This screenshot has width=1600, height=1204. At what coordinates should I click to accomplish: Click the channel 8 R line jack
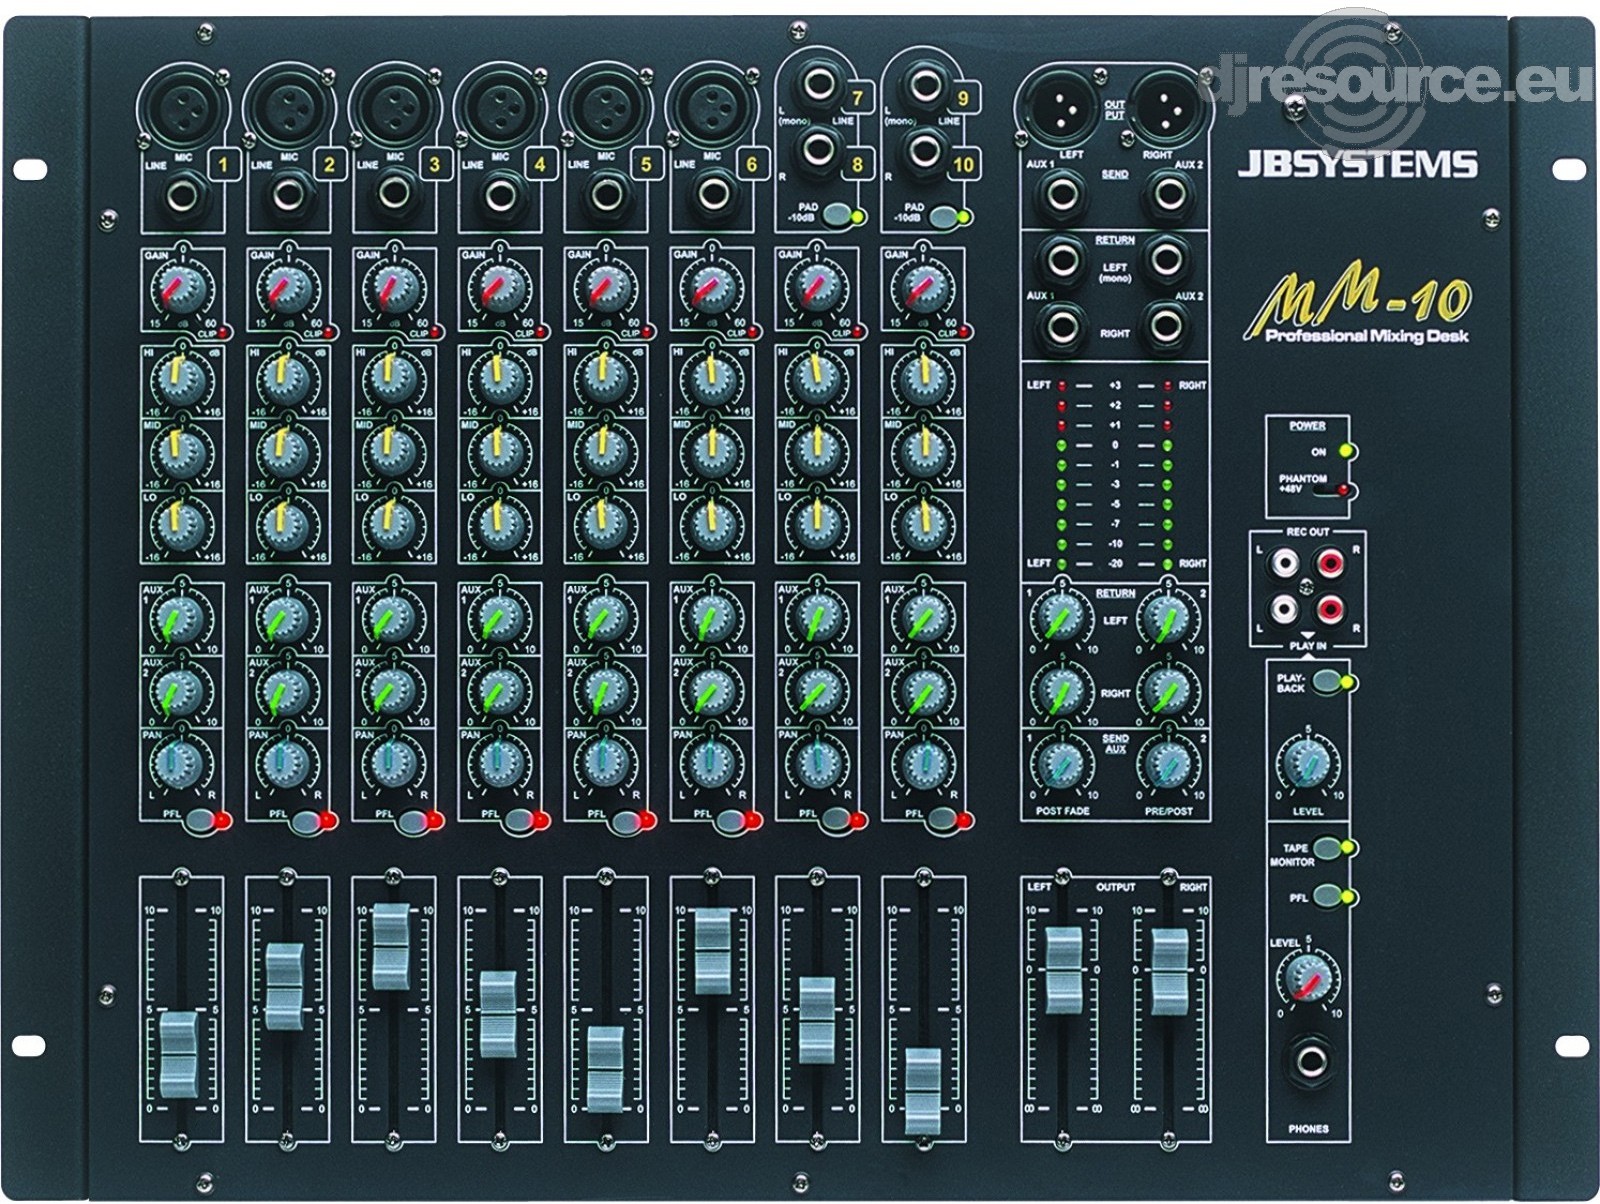tap(819, 152)
